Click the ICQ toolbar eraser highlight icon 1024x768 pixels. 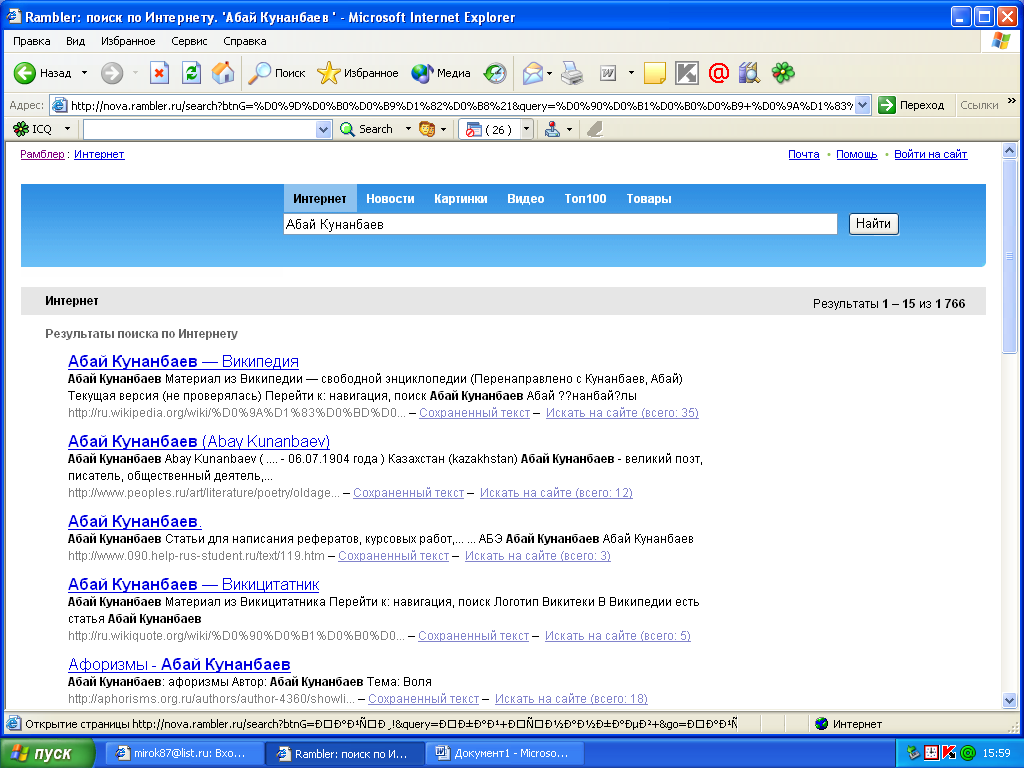pos(594,129)
